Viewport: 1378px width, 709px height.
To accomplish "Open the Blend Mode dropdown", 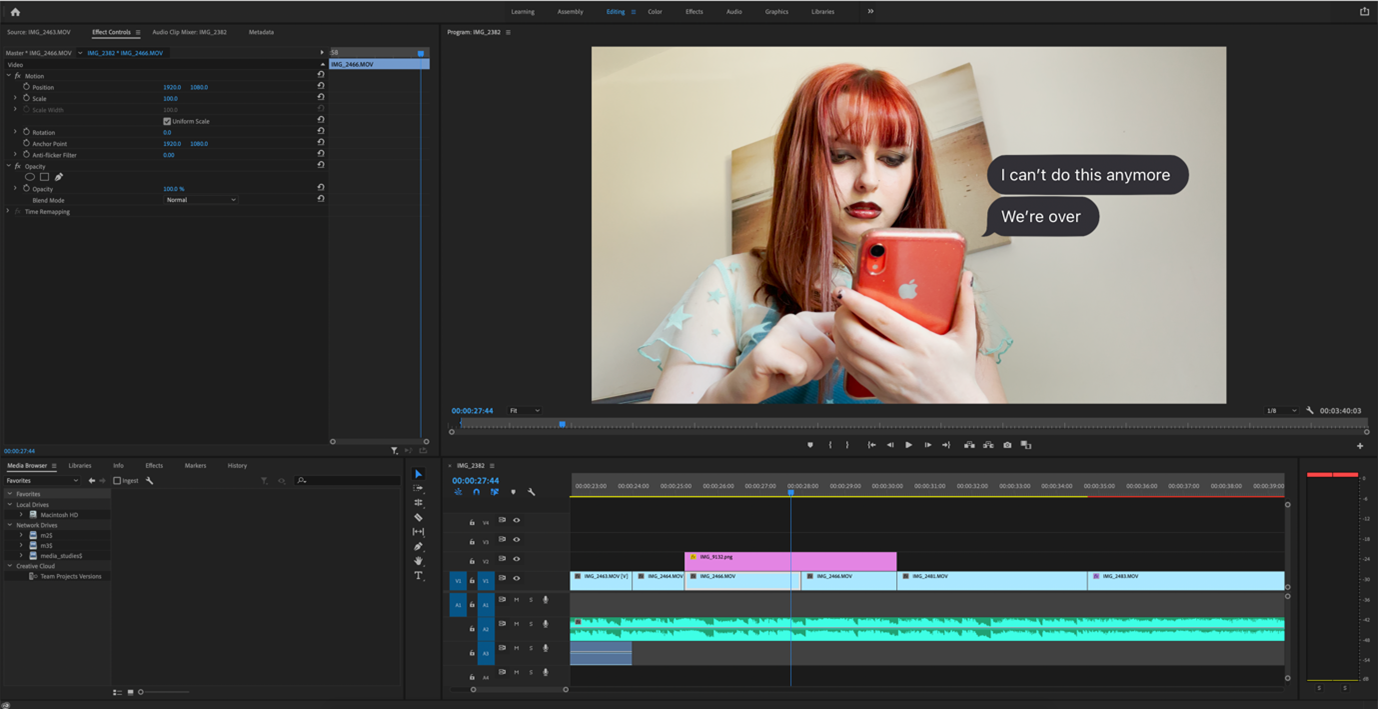I will 201,200.
